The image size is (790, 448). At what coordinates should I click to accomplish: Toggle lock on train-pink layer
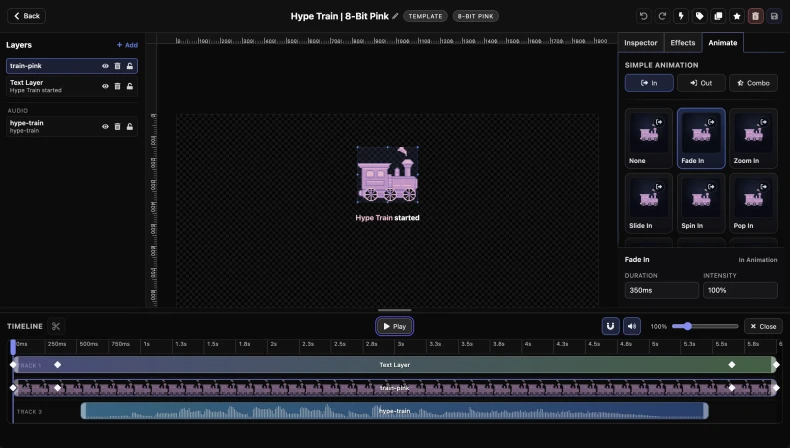coord(130,66)
